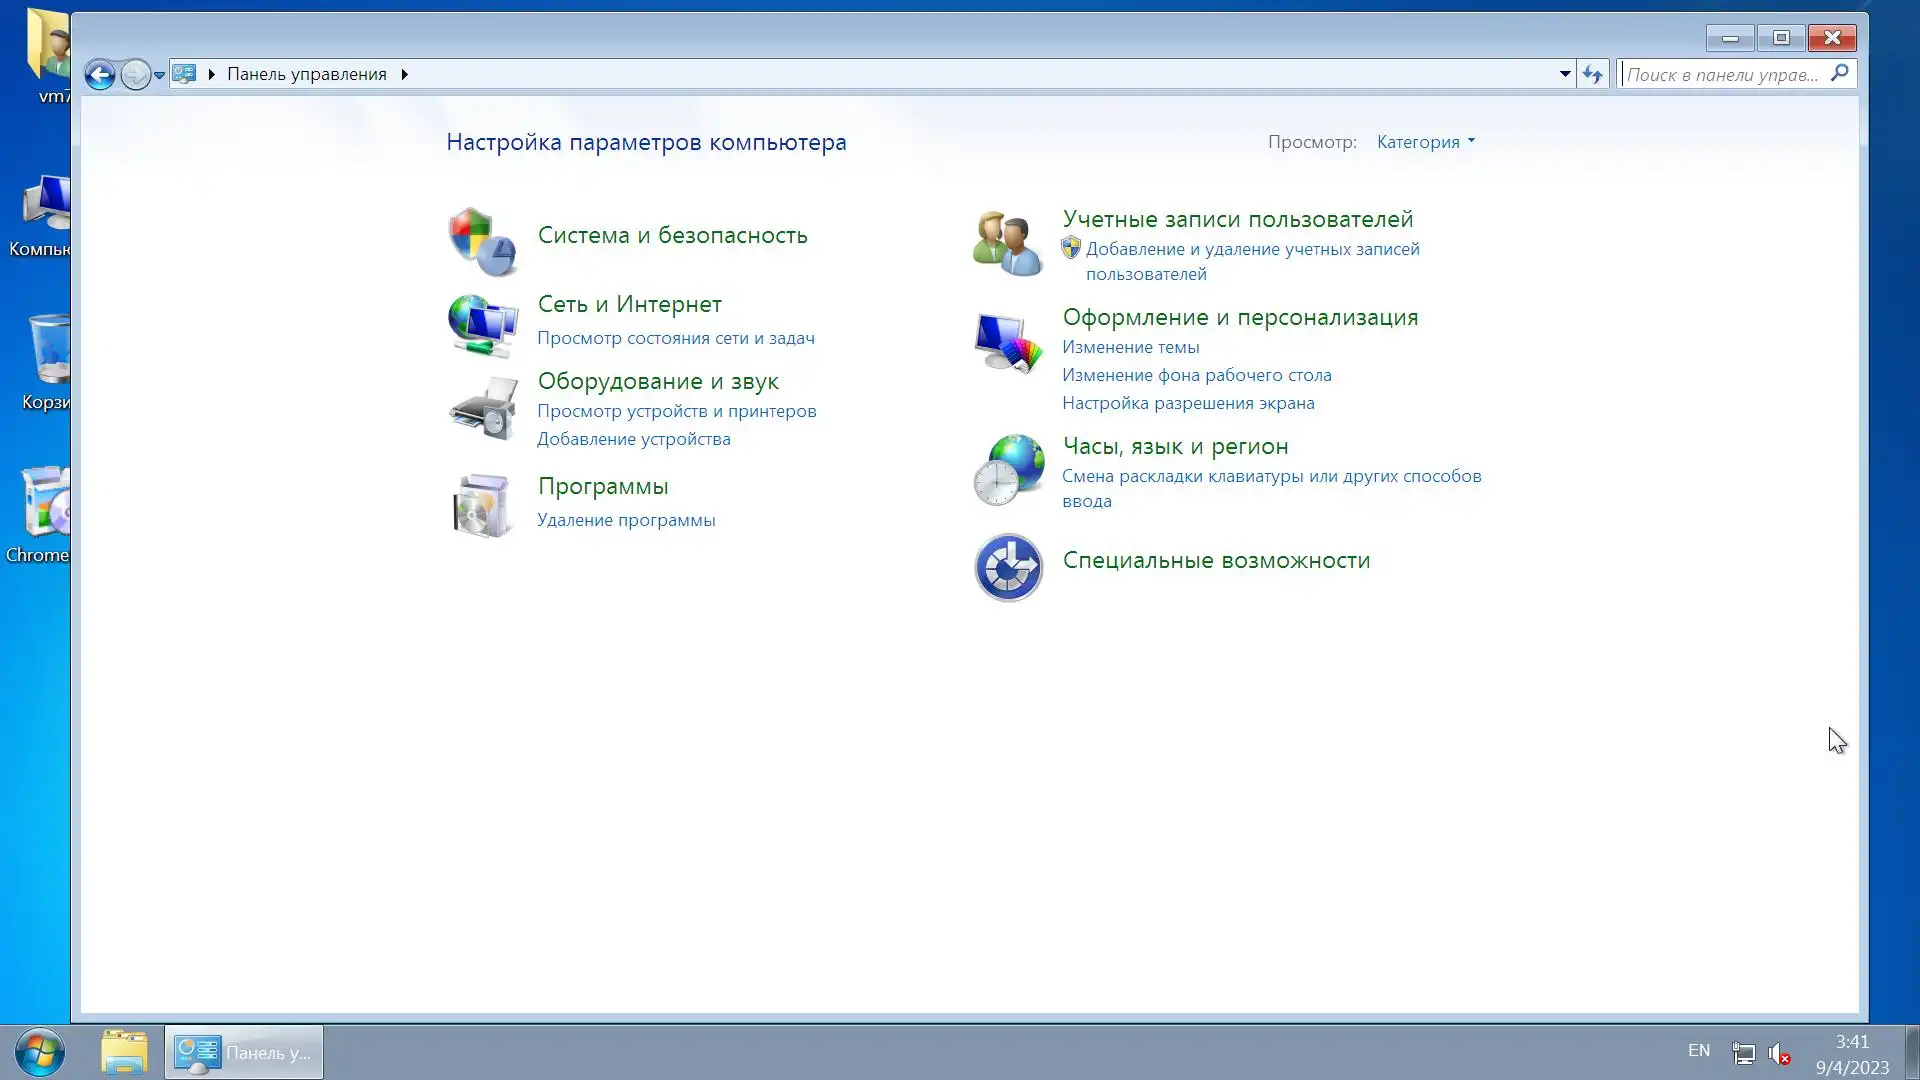Click the Настройка разрешения экрана link
This screenshot has height=1080, width=1920.
[1188, 403]
